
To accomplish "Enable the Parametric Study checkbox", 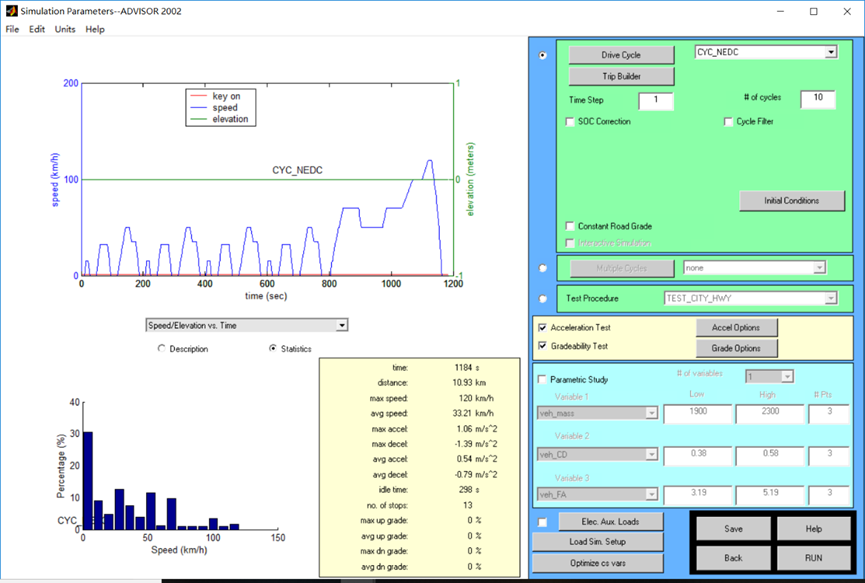I will (543, 380).
